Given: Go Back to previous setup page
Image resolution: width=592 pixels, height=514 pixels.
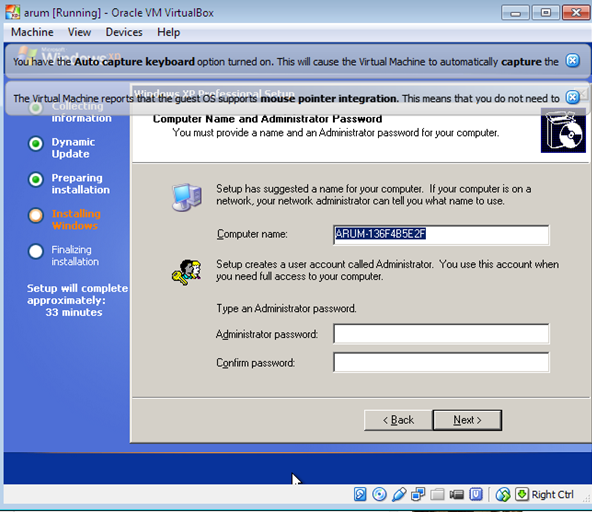Looking at the screenshot, I should pyautogui.click(x=398, y=420).
